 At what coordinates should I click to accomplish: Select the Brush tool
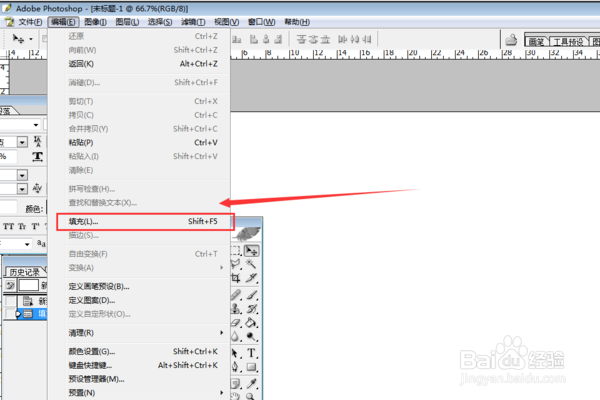tap(251, 295)
